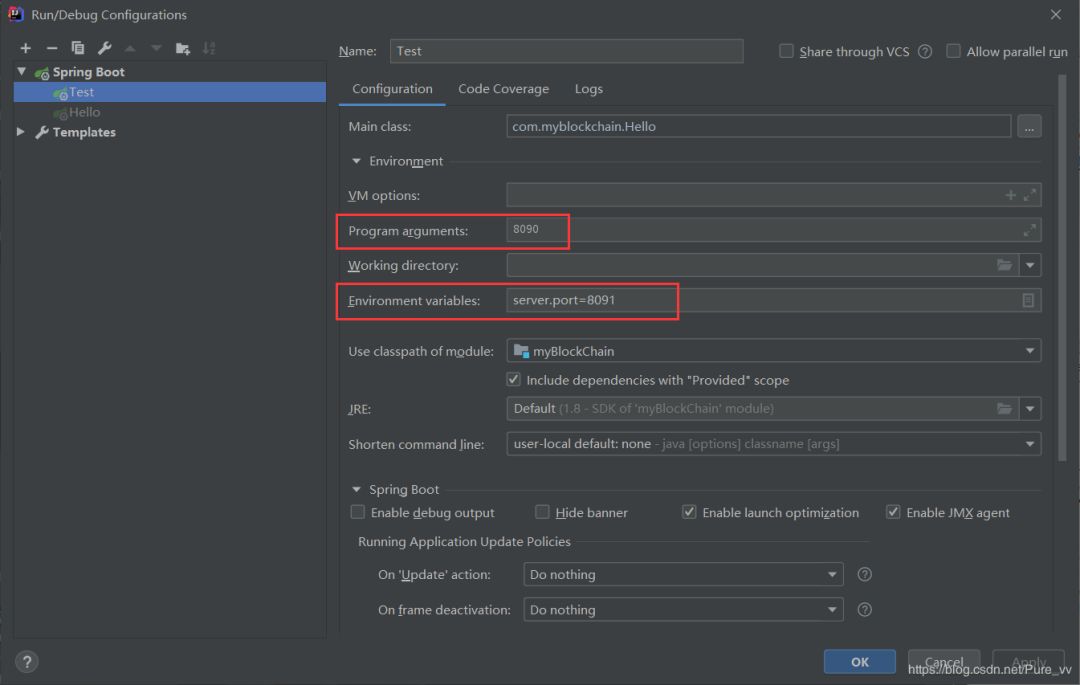Enable the Share through VCS checkbox
Viewport: 1080px width, 685px height.
point(786,51)
